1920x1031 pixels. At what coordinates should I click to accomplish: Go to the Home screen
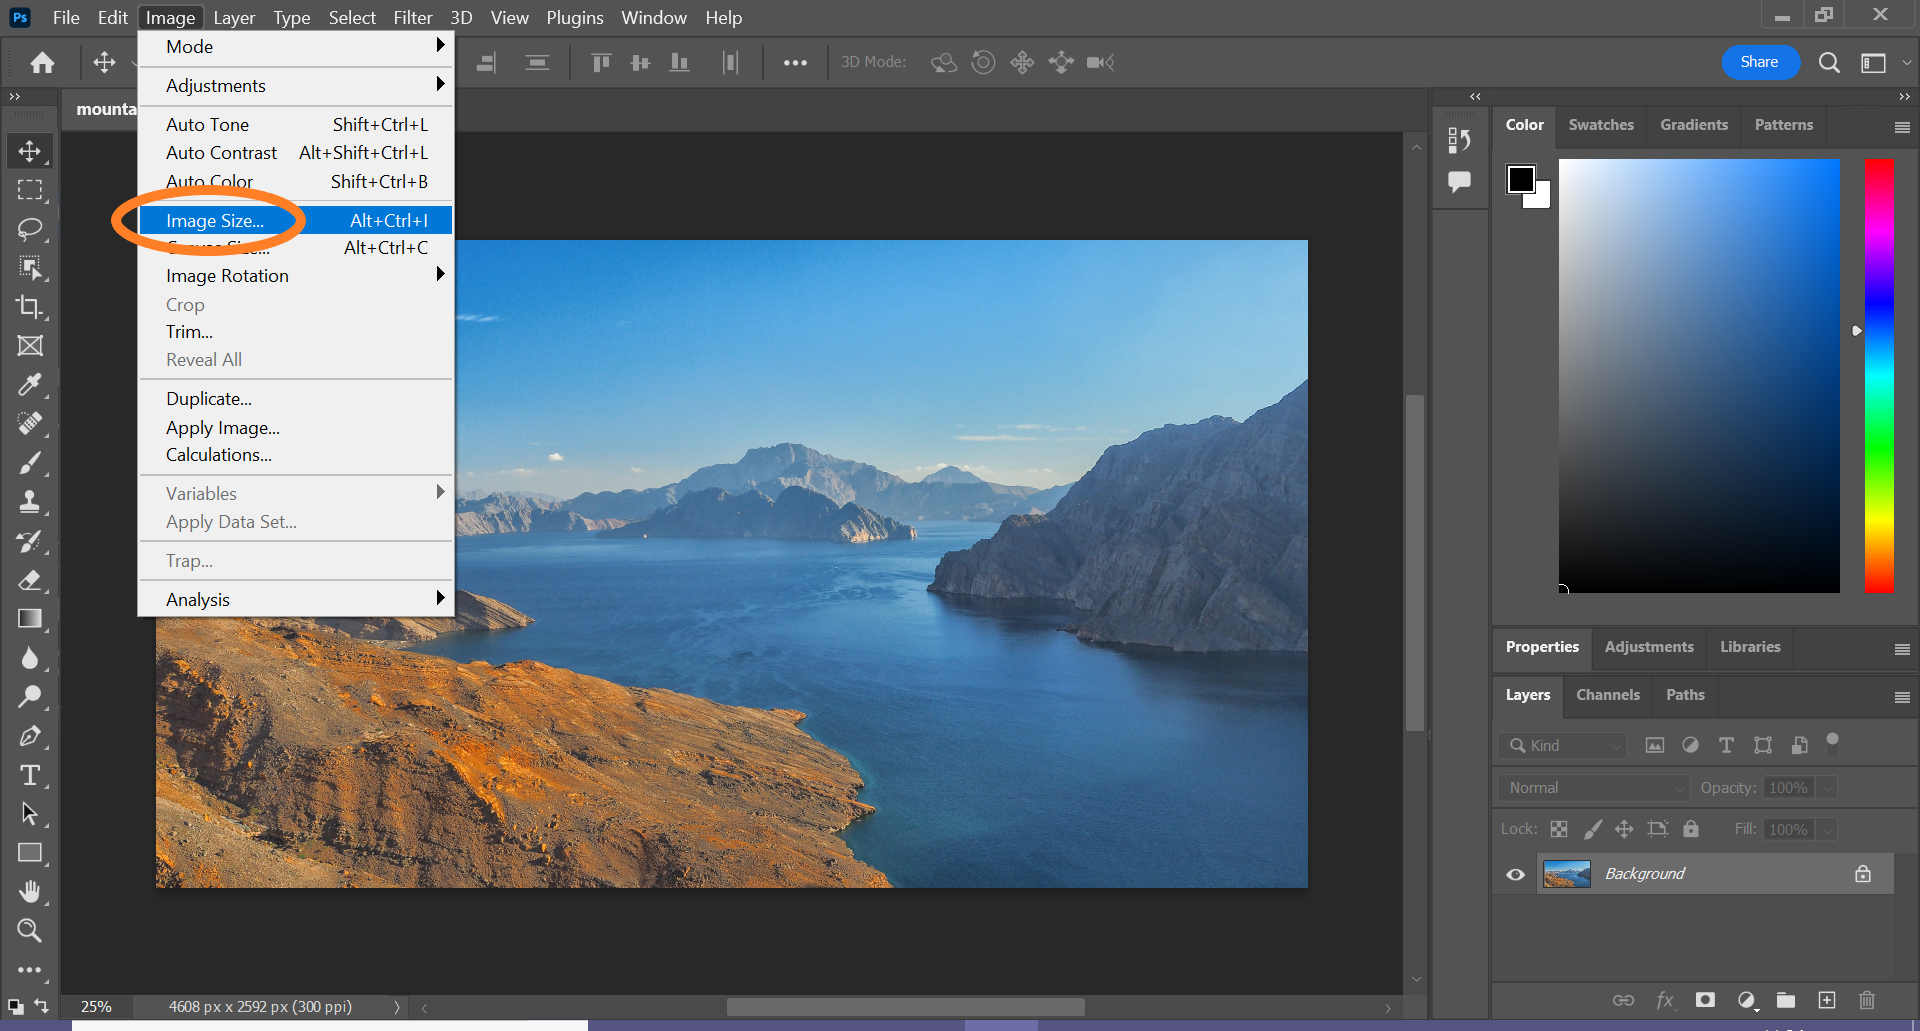(42, 63)
